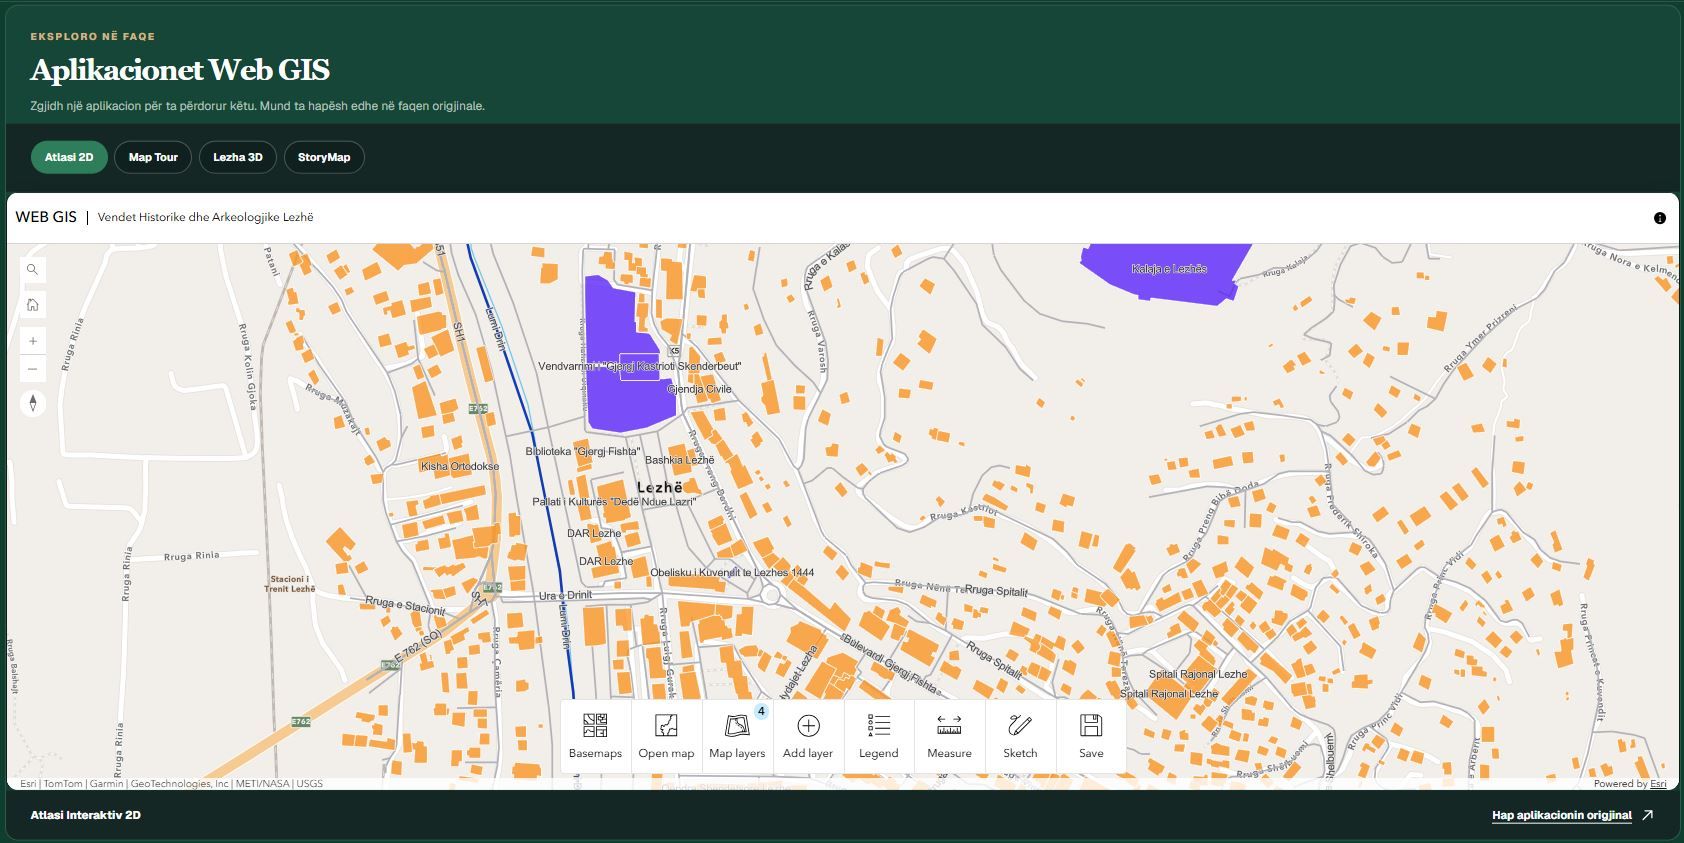Image resolution: width=1684 pixels, height=843 pixels.
Task: Display the map Legend
Action: (x=879, y=736)
